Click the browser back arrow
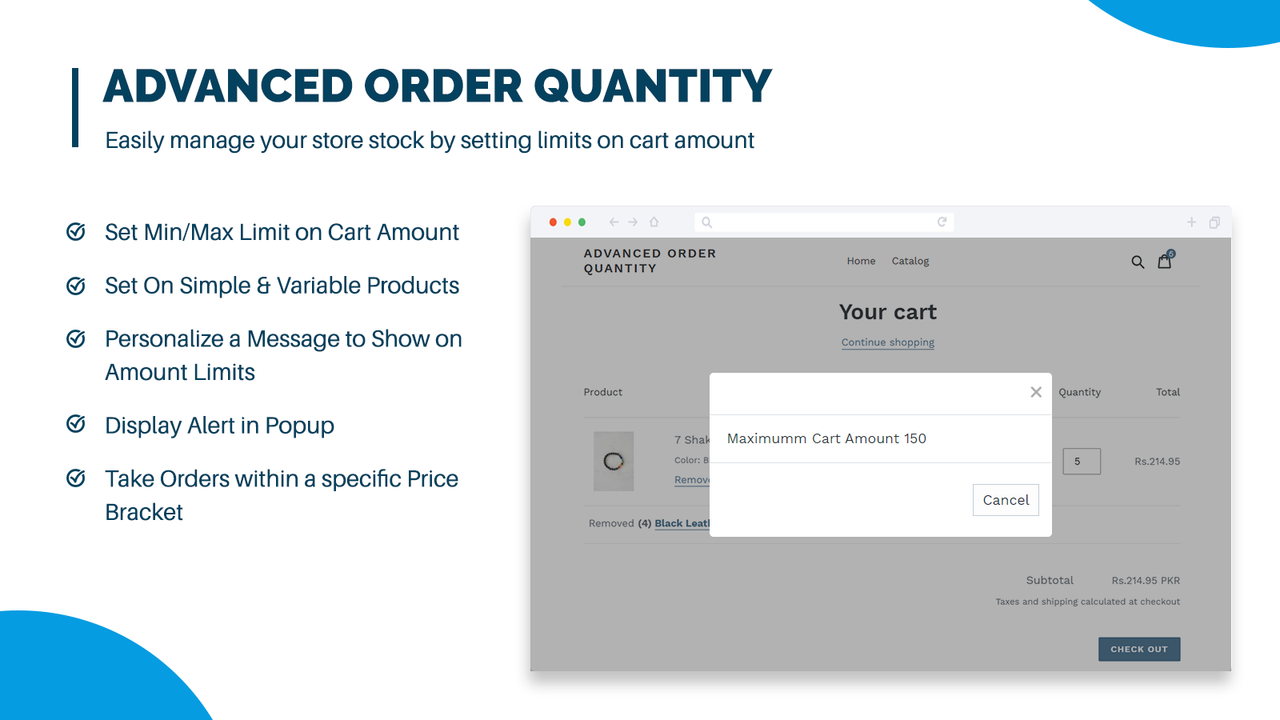The width and height of the screenshot is (1280, 720). (613, 222)
